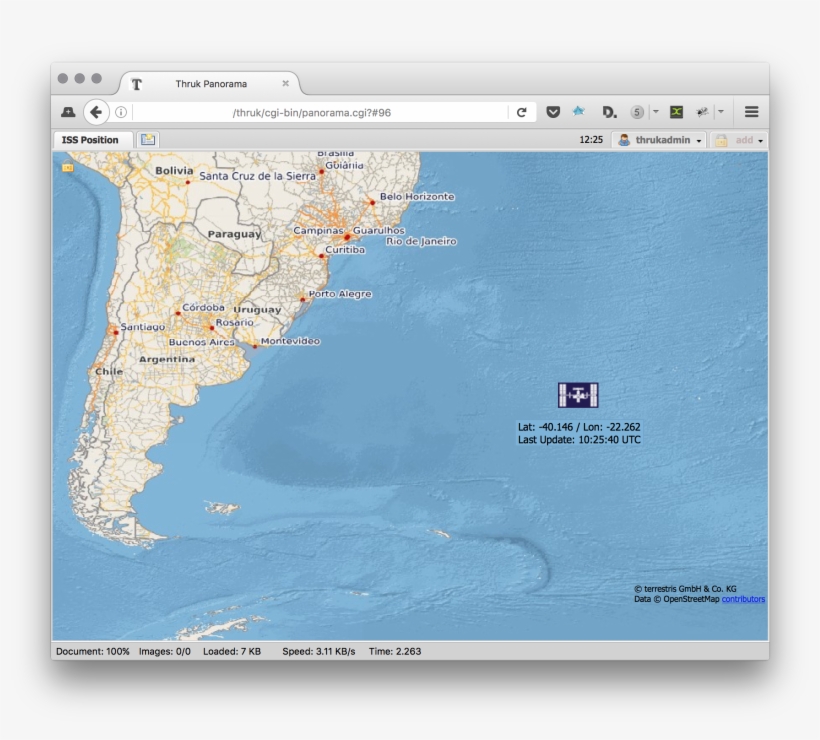This screenshot has height=740, width=820.
Task: Click the new dashboard tab icon
Action: [x=147, y=140]
